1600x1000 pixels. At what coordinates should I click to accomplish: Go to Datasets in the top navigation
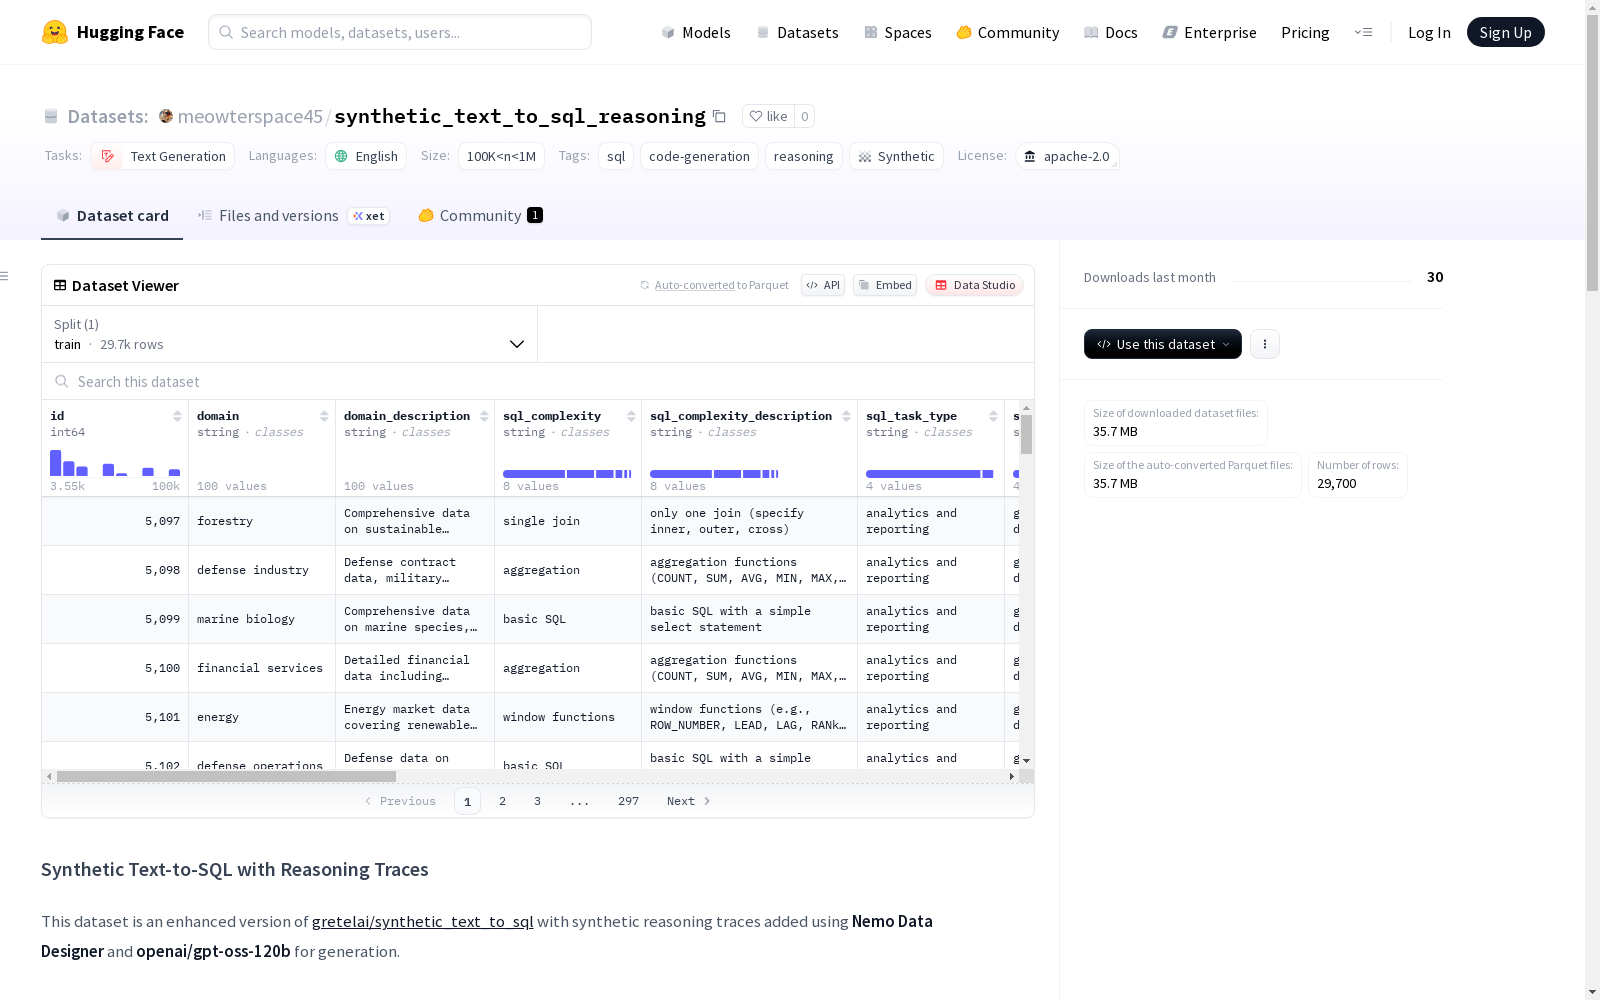coord(797,32)
